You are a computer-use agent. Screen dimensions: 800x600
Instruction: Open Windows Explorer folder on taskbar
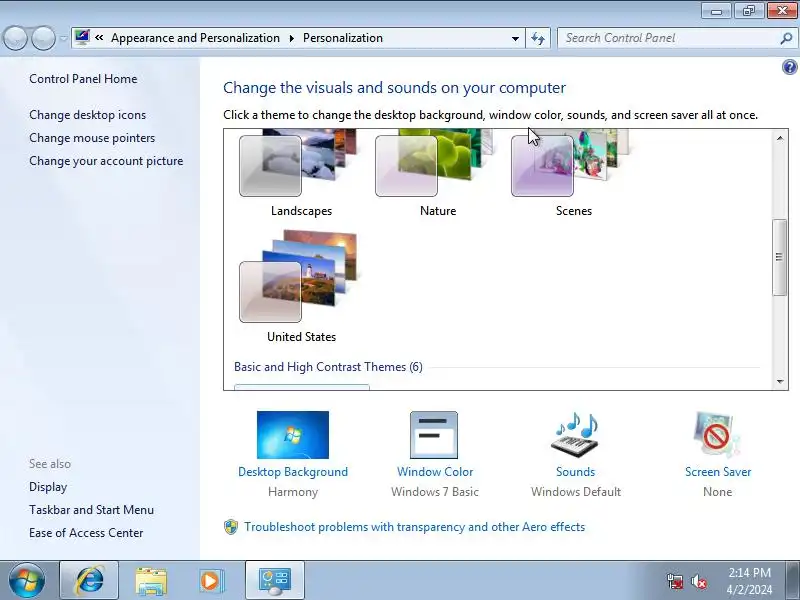tap(151, 581)
